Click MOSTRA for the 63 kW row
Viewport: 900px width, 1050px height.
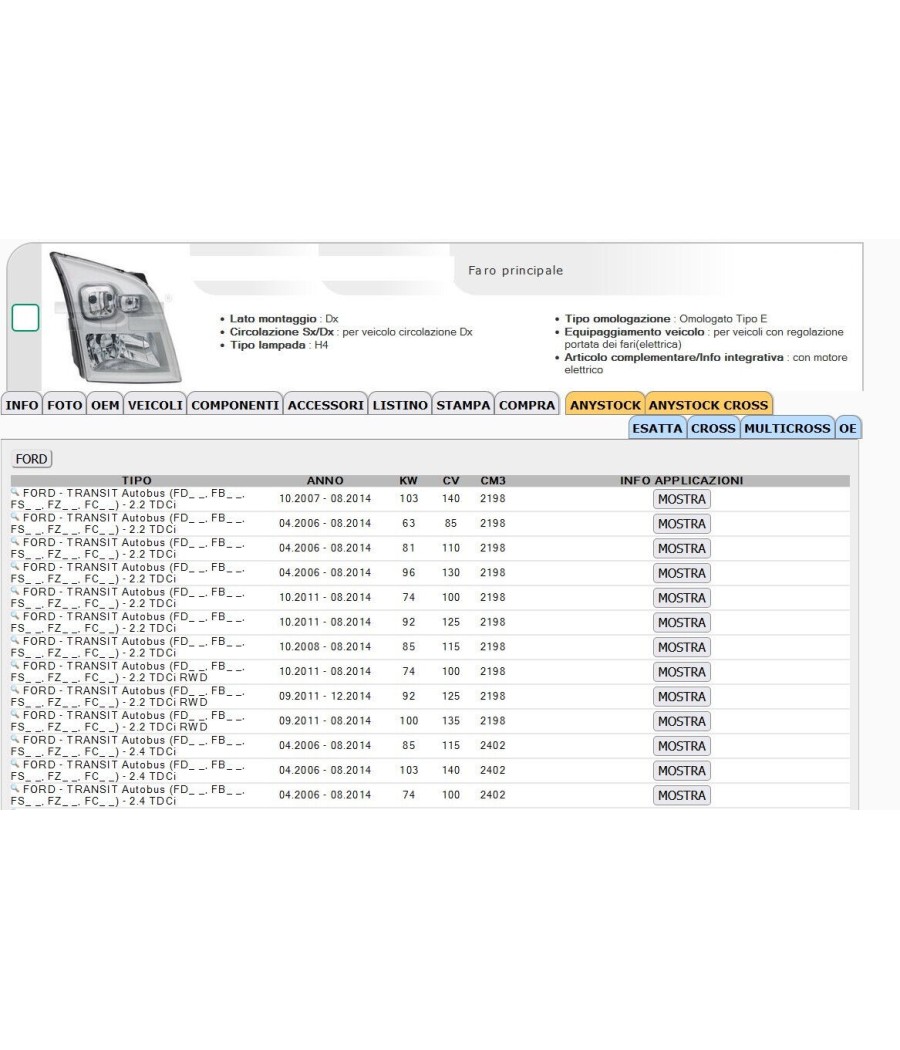tap(682, 524)
